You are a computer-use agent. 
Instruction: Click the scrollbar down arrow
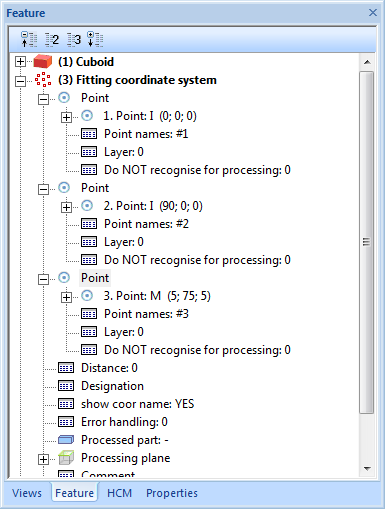pyautogui.click(x=368, y=468)
